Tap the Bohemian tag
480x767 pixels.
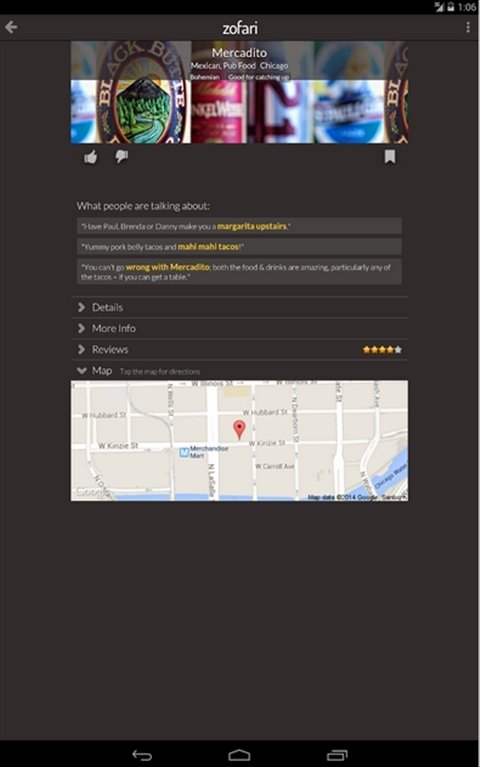tap(205, 77)
